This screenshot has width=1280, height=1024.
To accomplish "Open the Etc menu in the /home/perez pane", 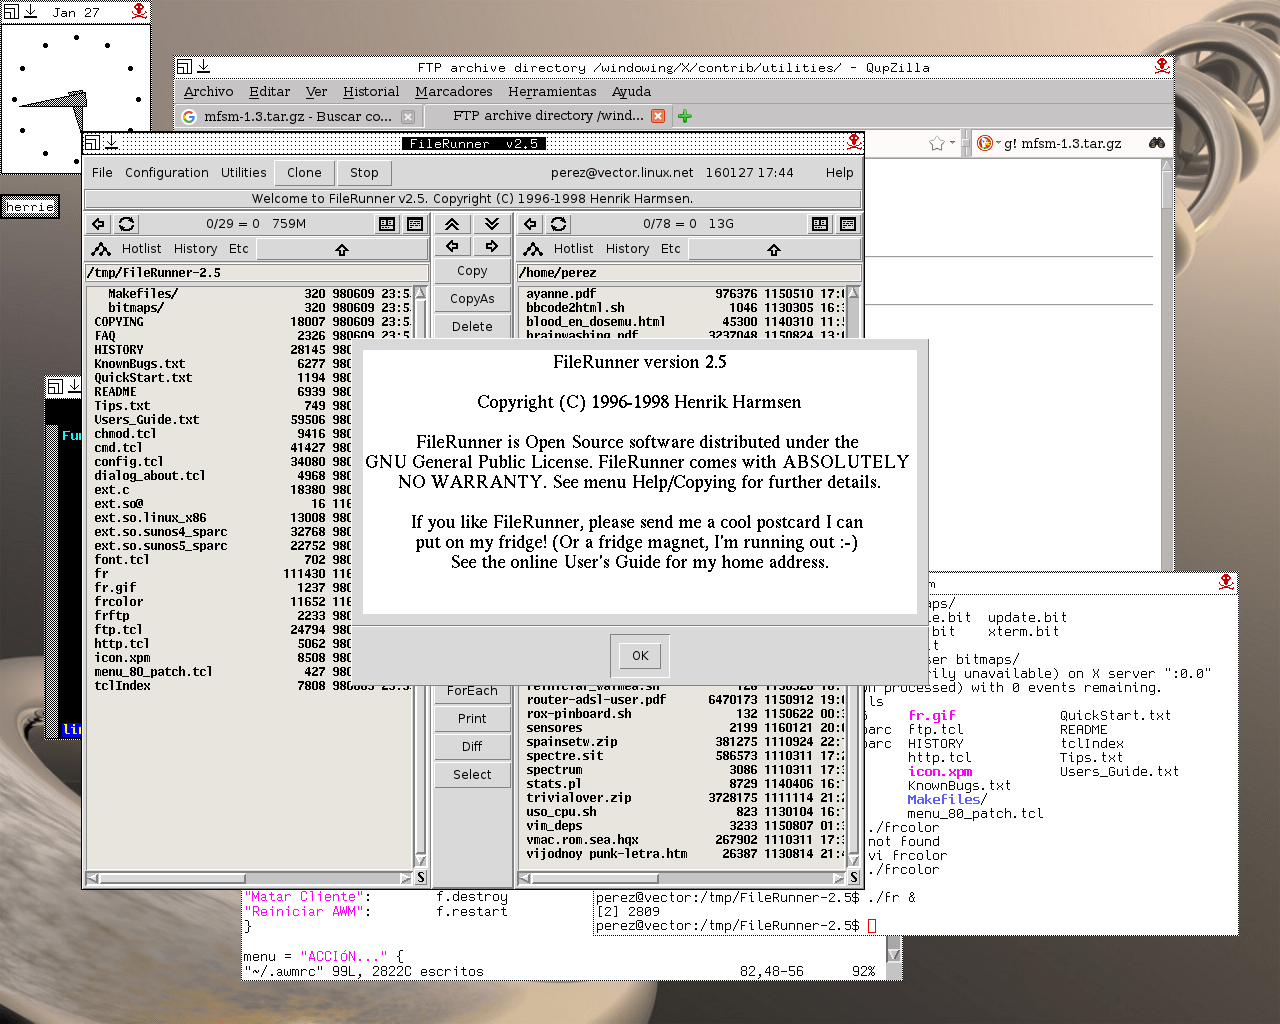I will click(670, 249).
